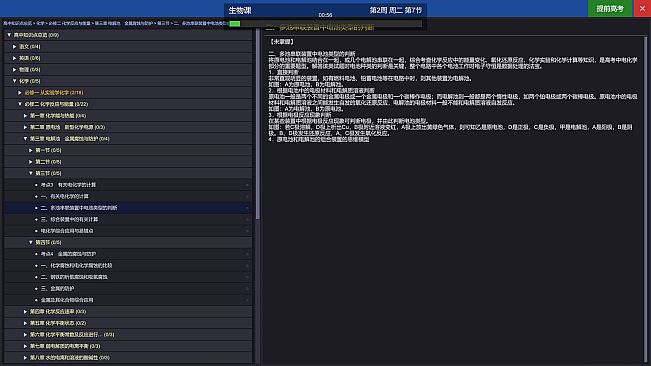Image resolution: width=651 pixels, height=366 pixels.
Task: Open topic 一、化学腐蚀和电化学腐蚀的比较
Action: click(128, 265)
